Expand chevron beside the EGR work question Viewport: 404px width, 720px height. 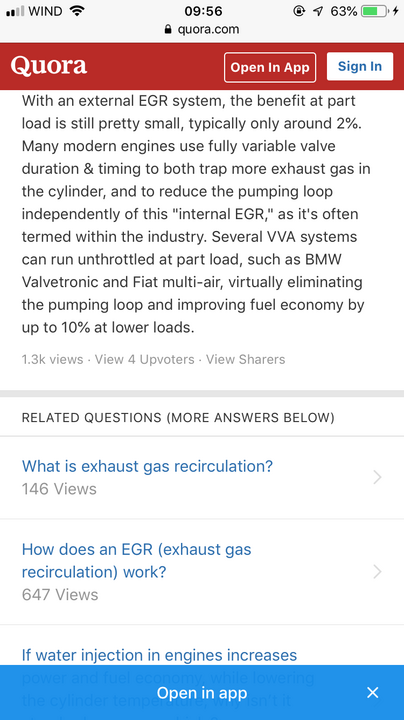377,572
